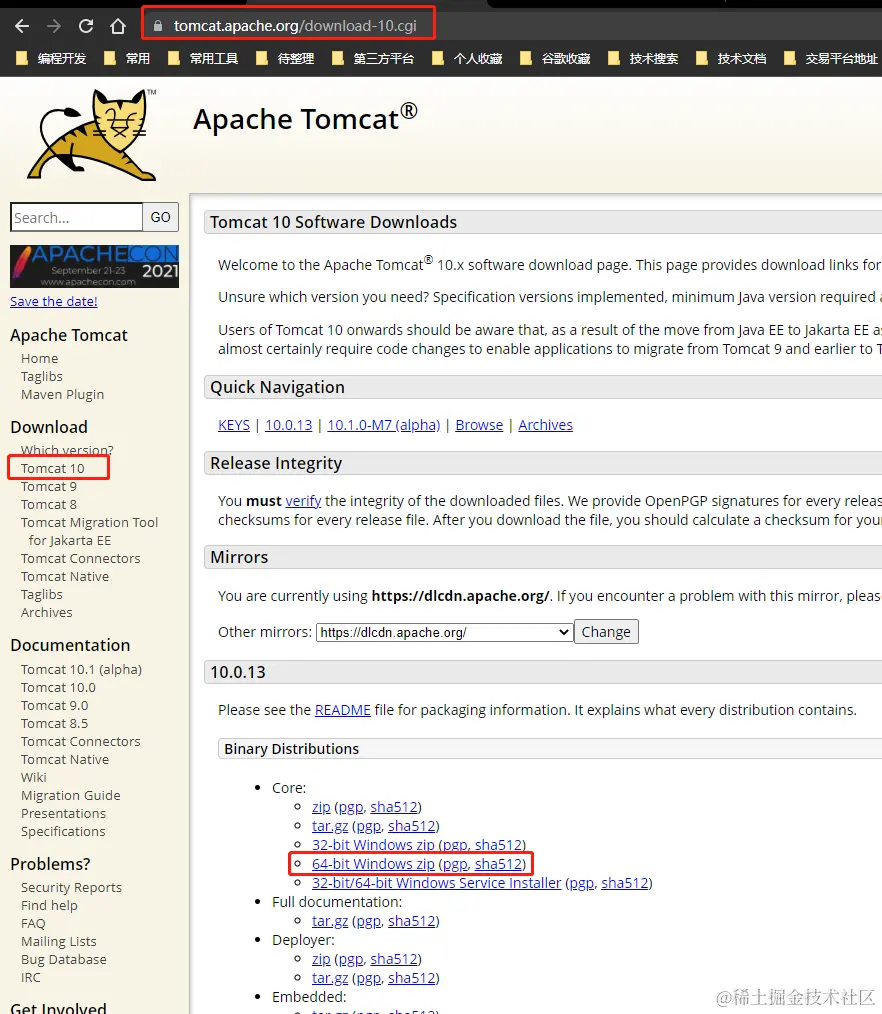The image size is (882, 1014).
Task: Click the browser forward arrow
Action: pos(54,26)
